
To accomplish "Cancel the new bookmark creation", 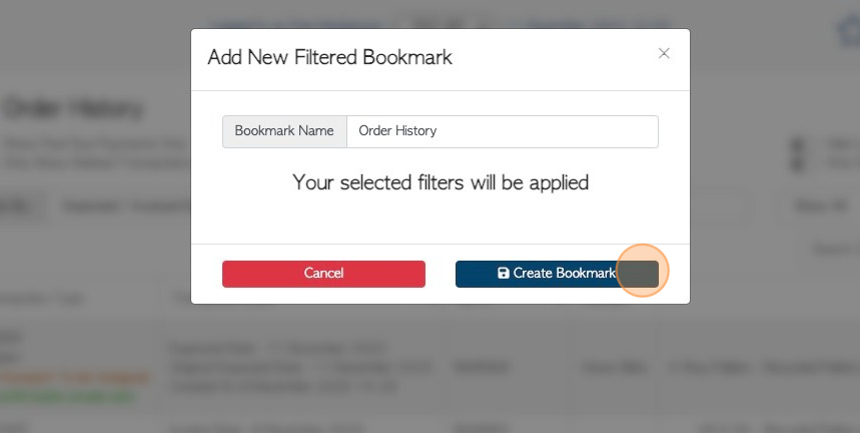I will (324, 274).
